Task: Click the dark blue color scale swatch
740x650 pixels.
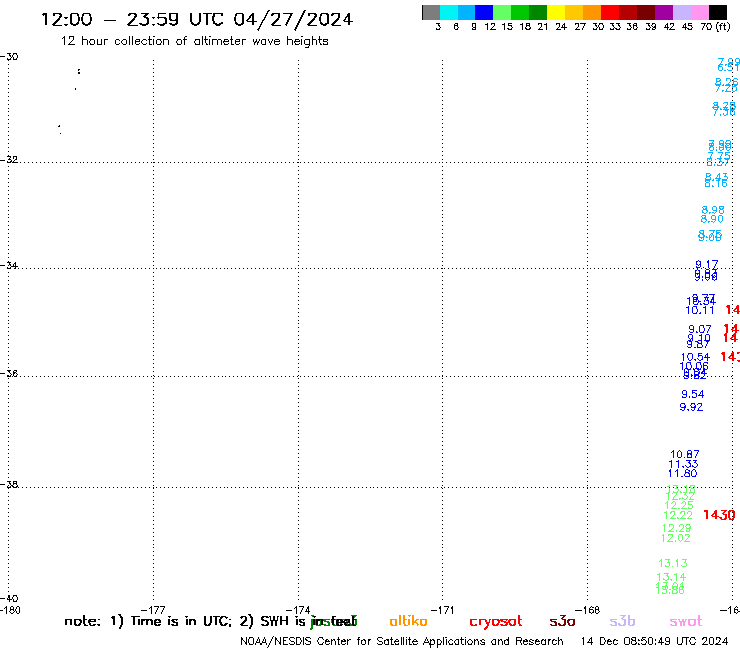Action: tap(485, 12)
